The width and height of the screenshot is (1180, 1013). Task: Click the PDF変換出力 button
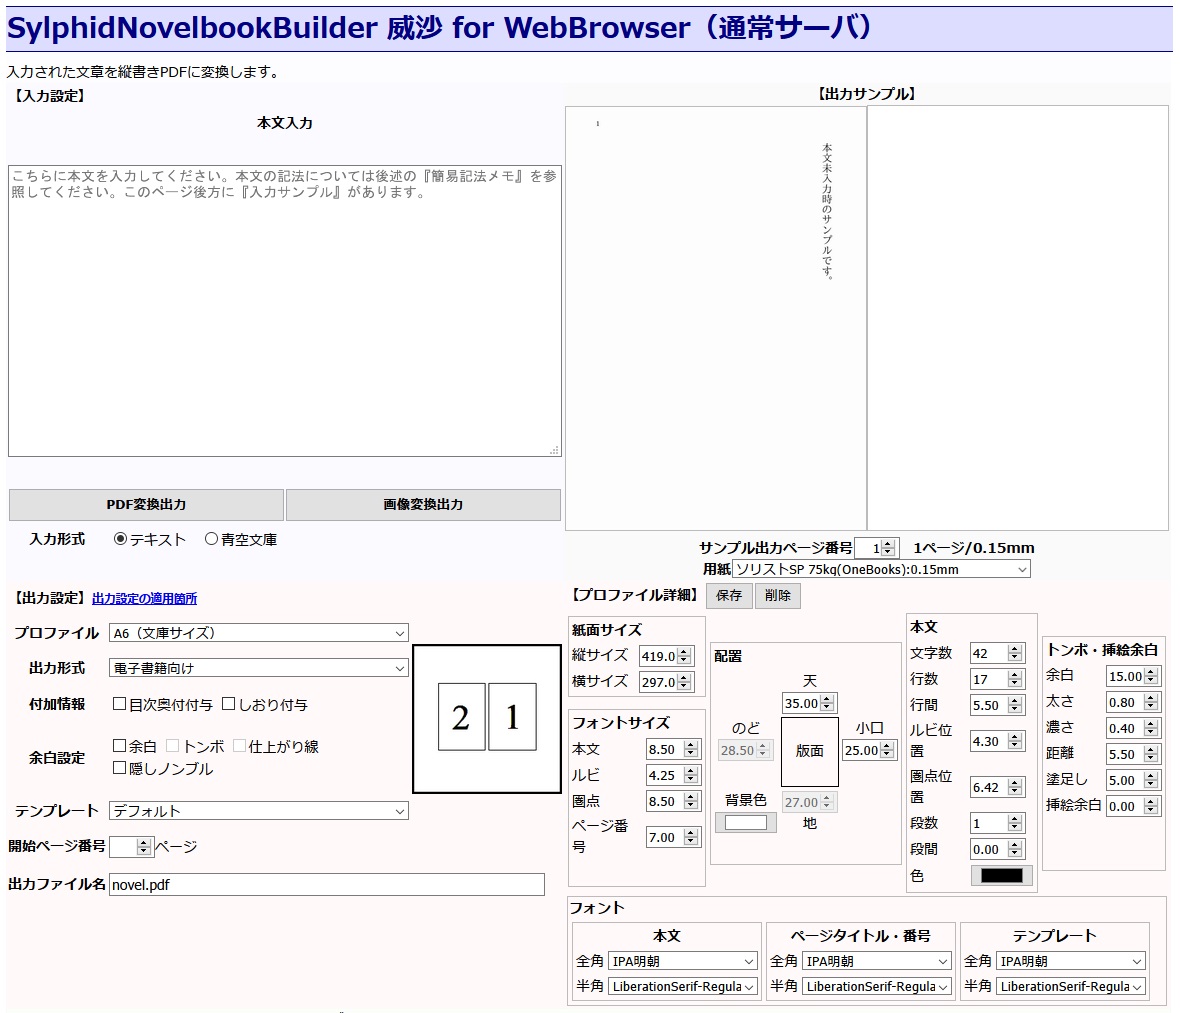pos(146,505)
